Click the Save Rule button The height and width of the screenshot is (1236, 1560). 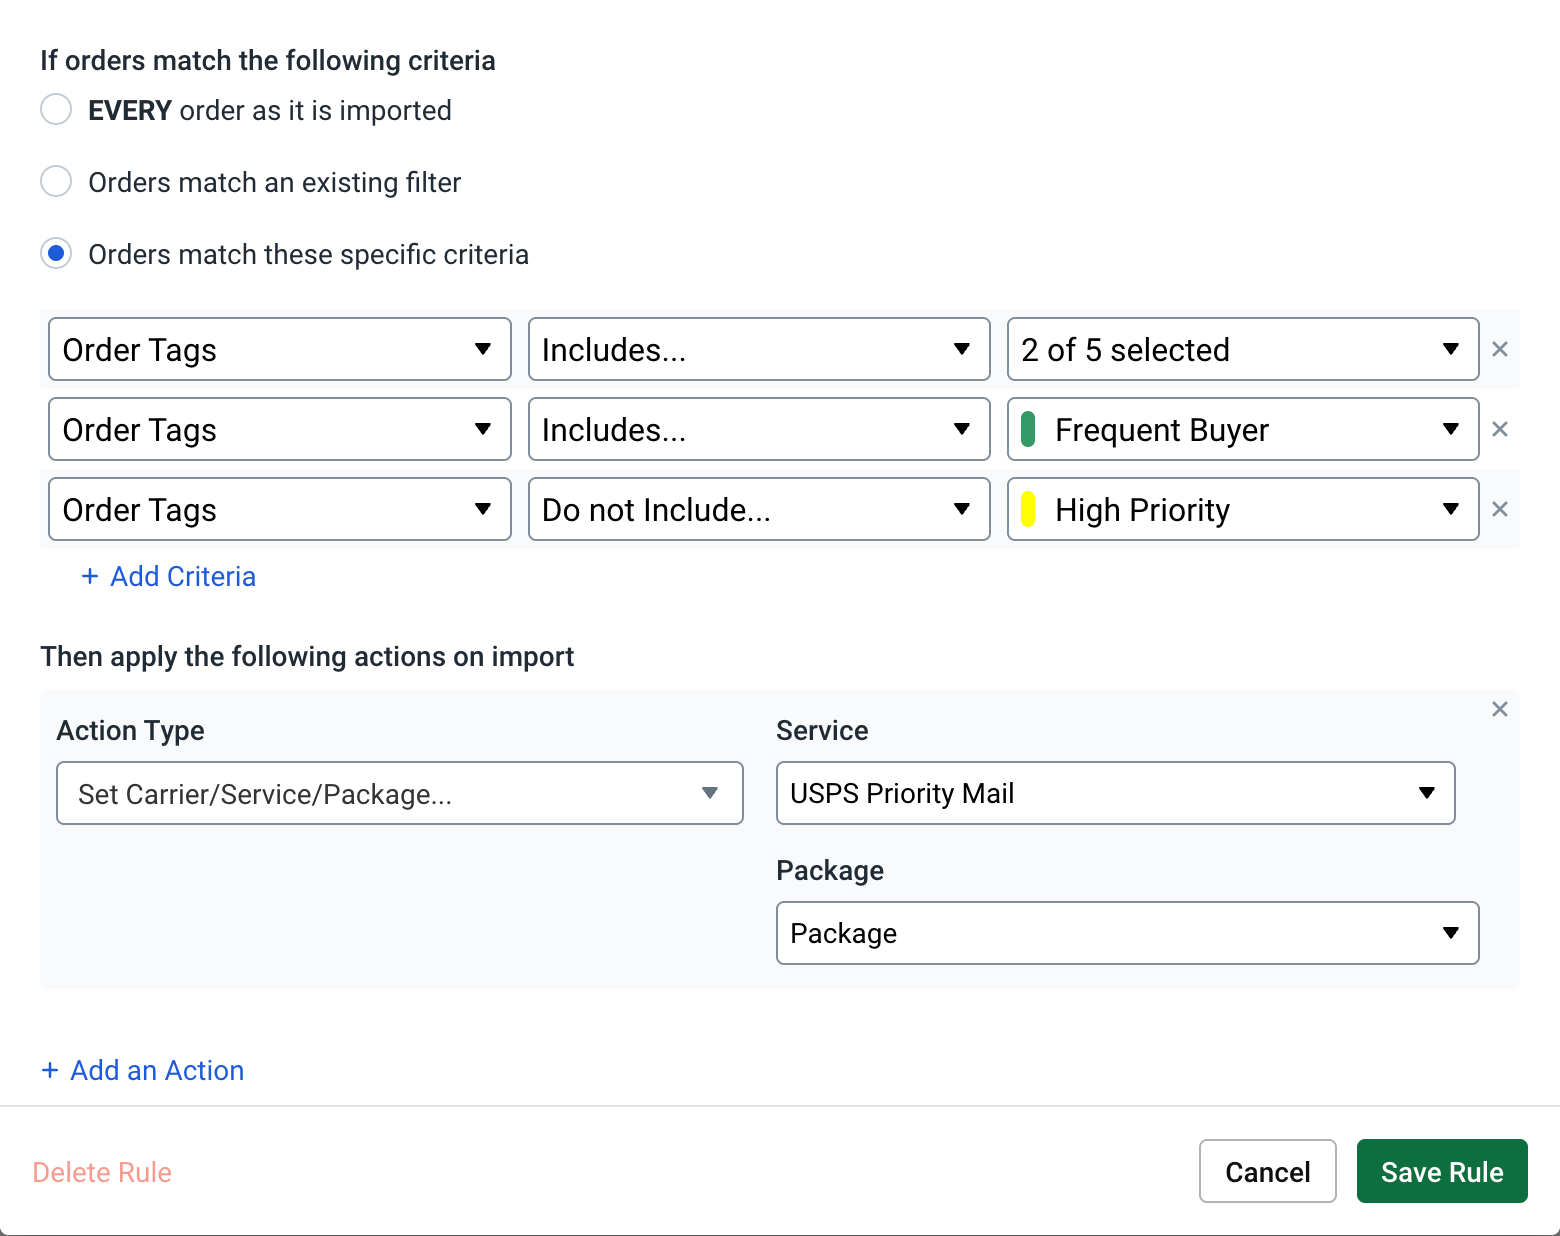pyautogui.click(x=1442, y=1171)
